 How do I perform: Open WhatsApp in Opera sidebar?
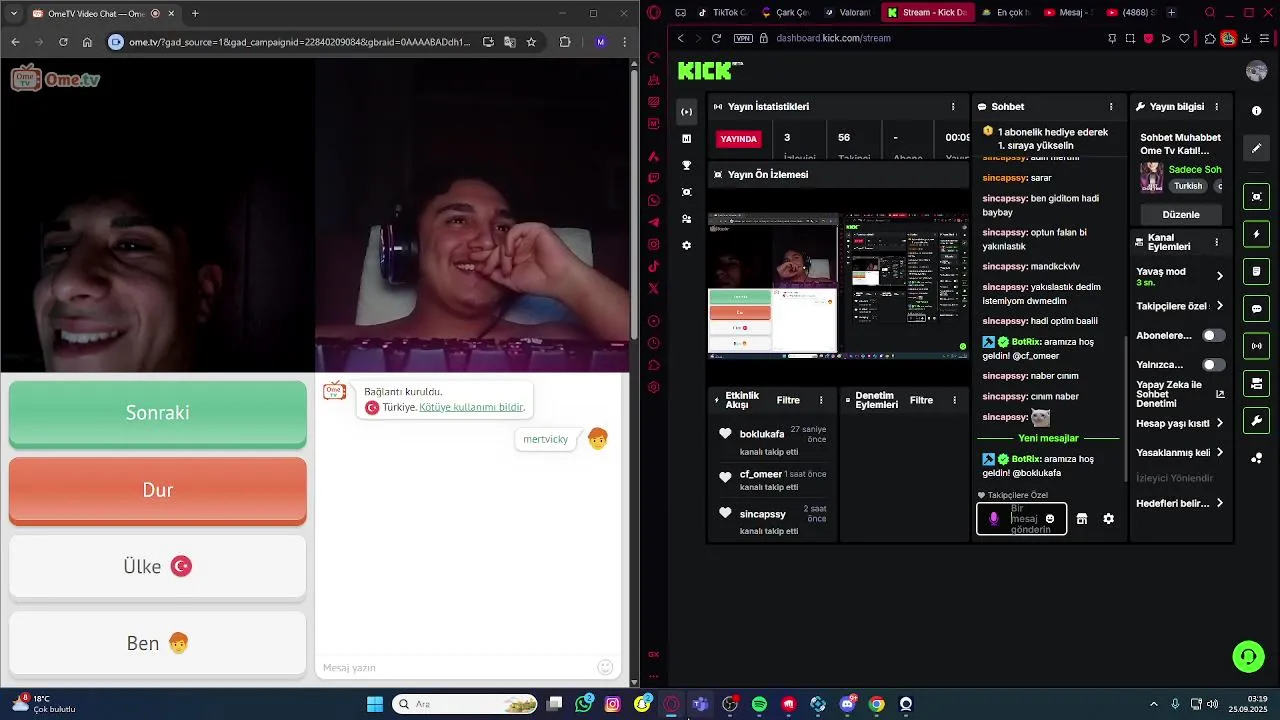pos(654,201)
